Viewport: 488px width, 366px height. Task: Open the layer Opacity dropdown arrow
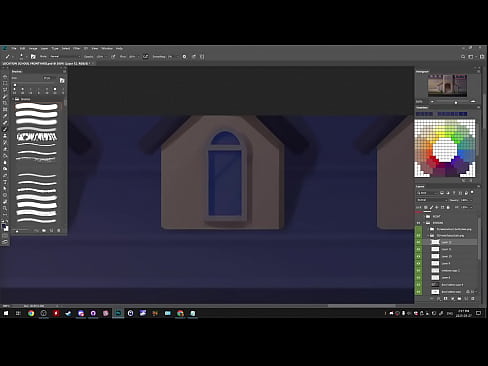(471, 200)
